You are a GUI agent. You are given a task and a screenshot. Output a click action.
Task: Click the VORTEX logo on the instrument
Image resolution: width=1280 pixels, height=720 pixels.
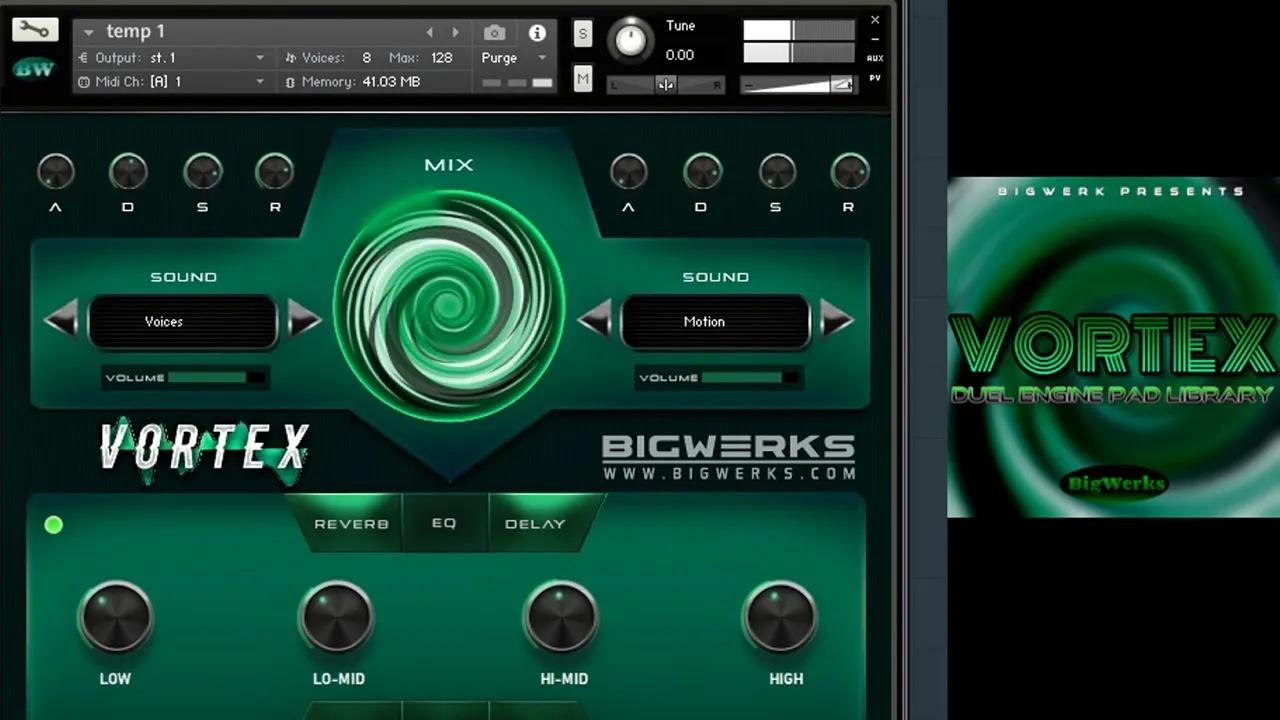pyautogui.click(x=204, y=449)
